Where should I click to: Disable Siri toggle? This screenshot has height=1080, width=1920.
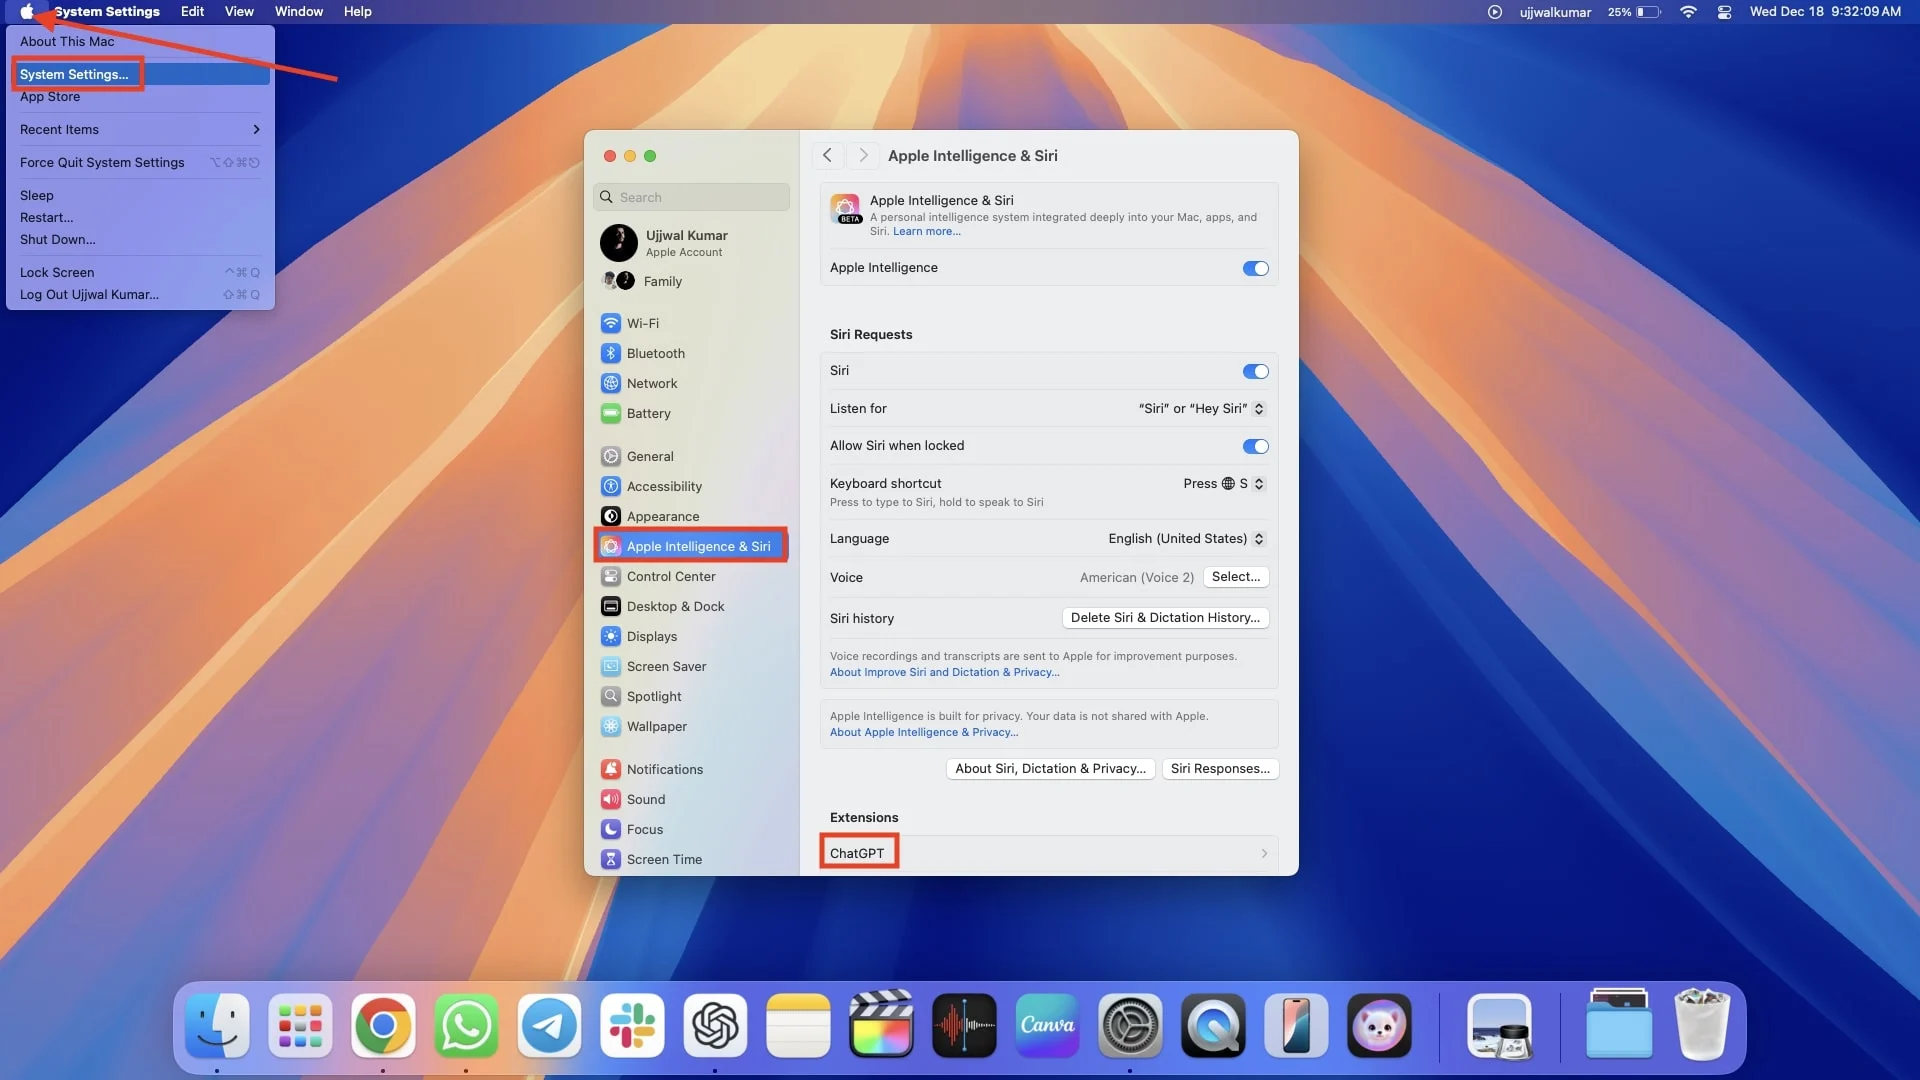pyautogui.click(x=1253, y=371)
